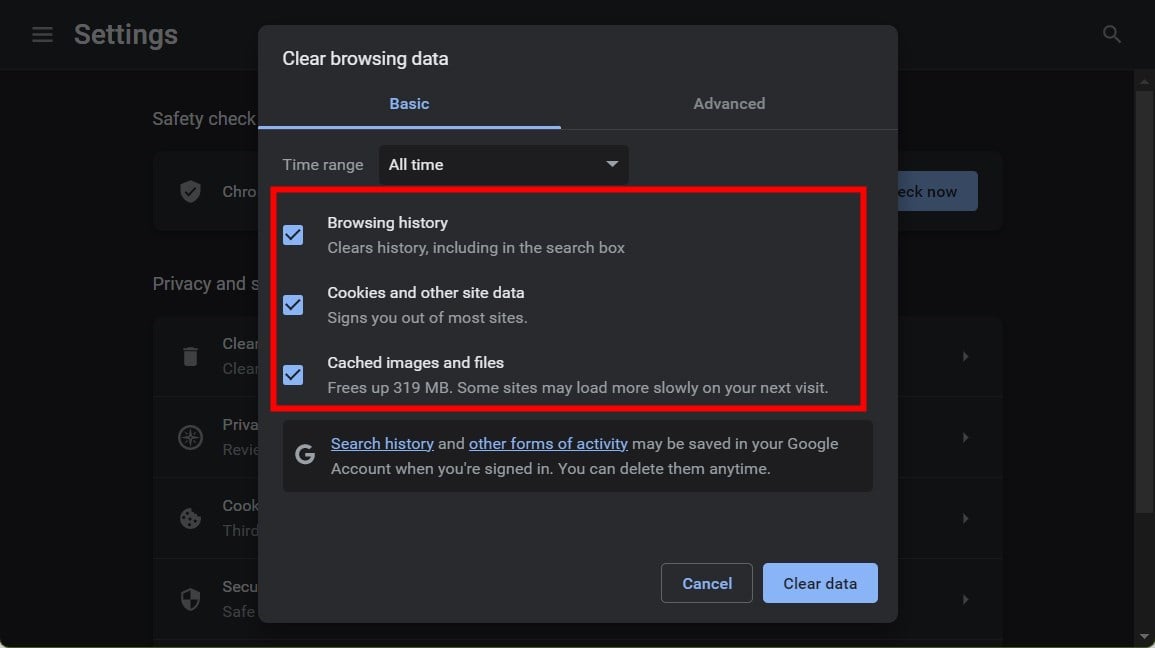Open the Settings hamburger menu
Screen dimensions: 1155x648
42,35
